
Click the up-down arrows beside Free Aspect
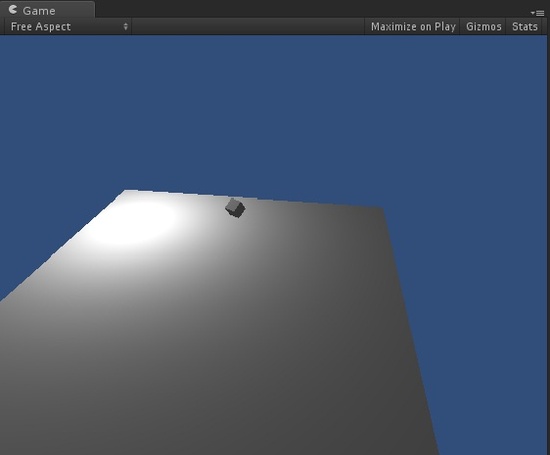point(126,27)
